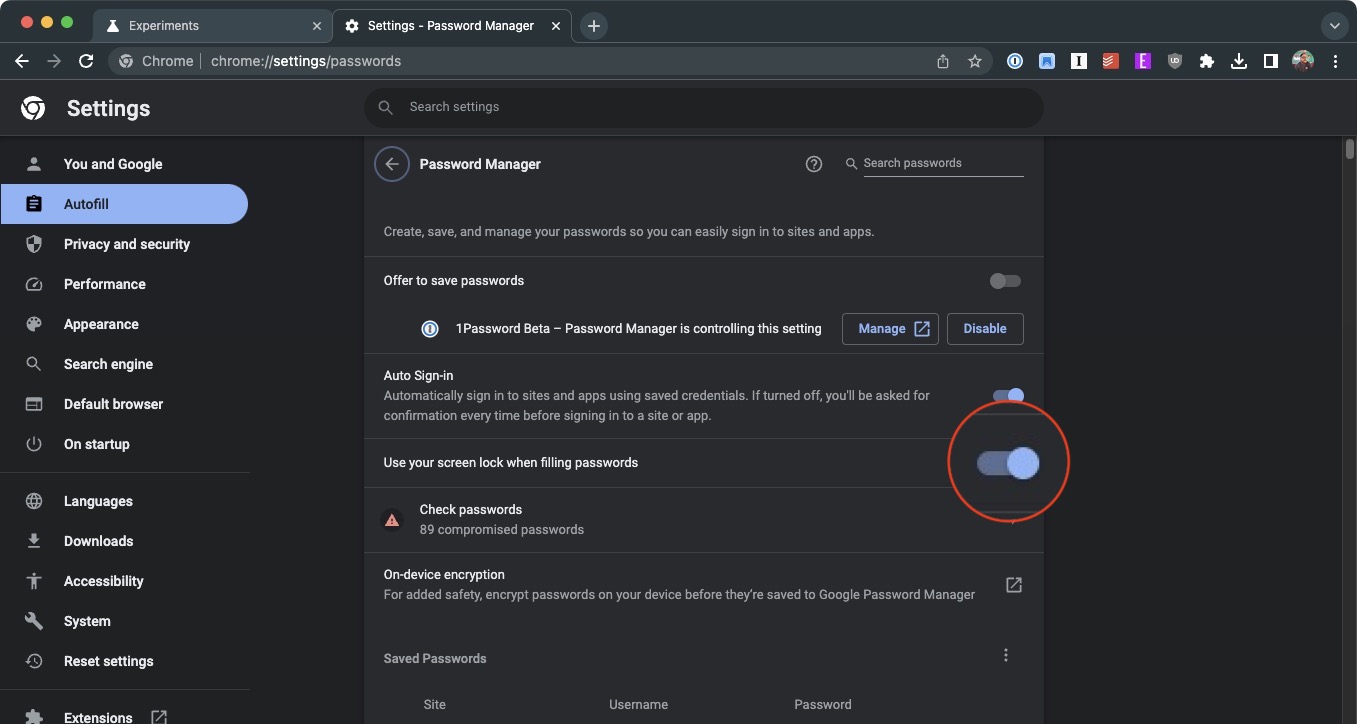Image resolution: width=1357 pixels, height=724 pixels.
Task: Open On-device encryption external link icon
Action: [x=1013, y=584]
